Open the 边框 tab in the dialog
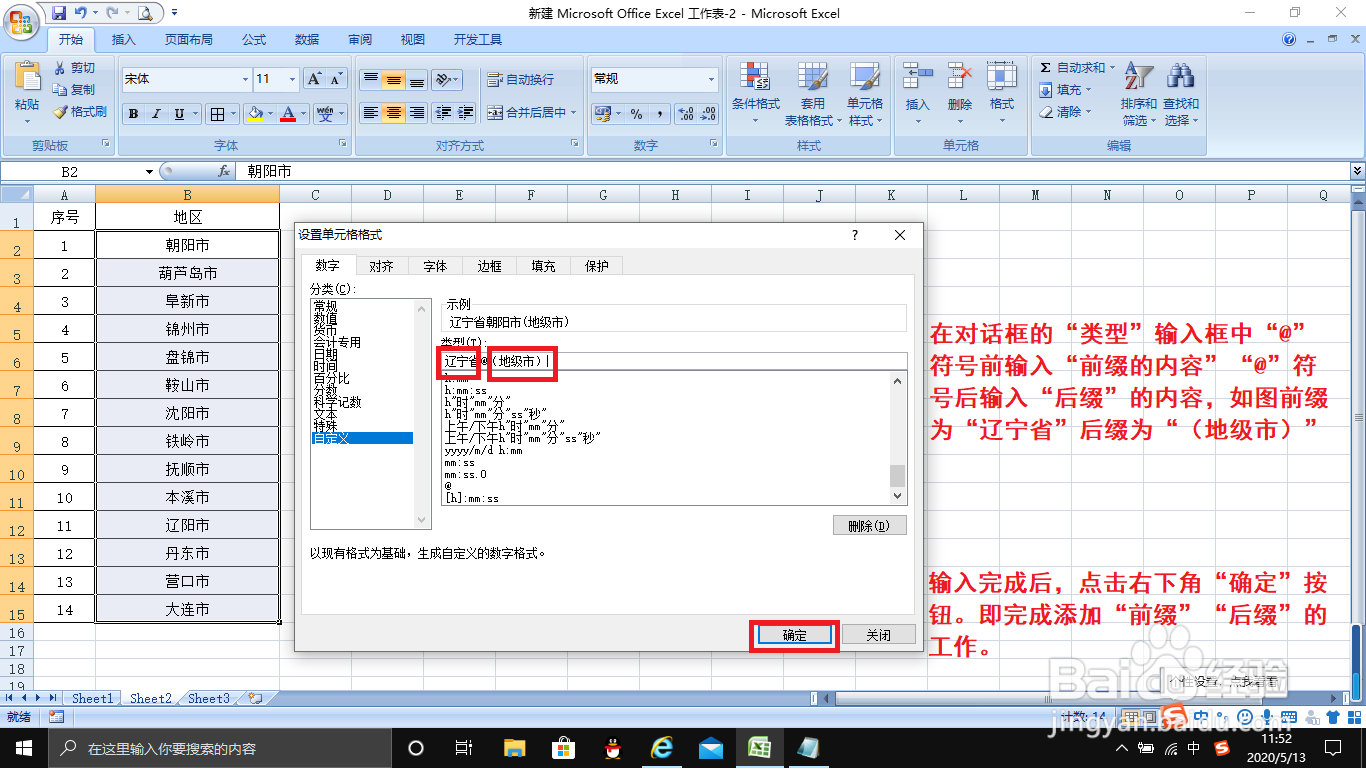Screen dimensions: 1366x769 [489, 266]
